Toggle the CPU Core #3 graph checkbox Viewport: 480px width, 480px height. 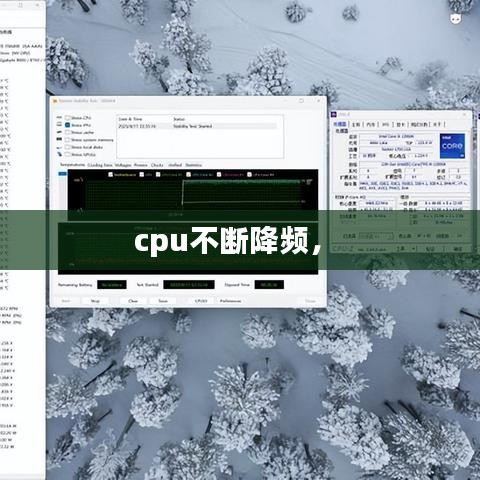pyautogui.click(x=219, y=174)
